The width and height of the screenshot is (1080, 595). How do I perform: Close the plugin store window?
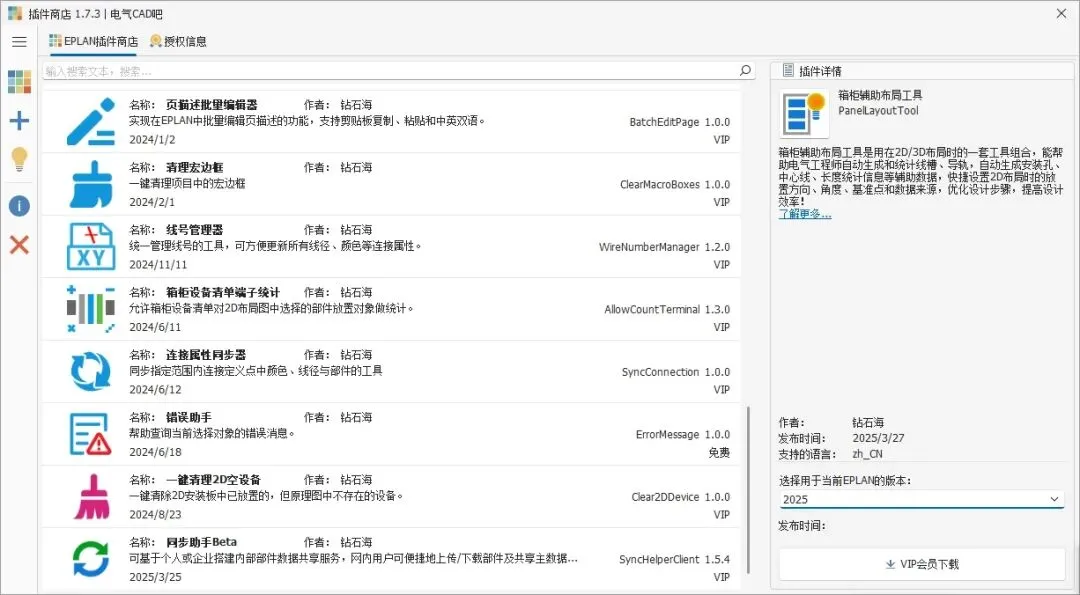tap(1061, 13)
